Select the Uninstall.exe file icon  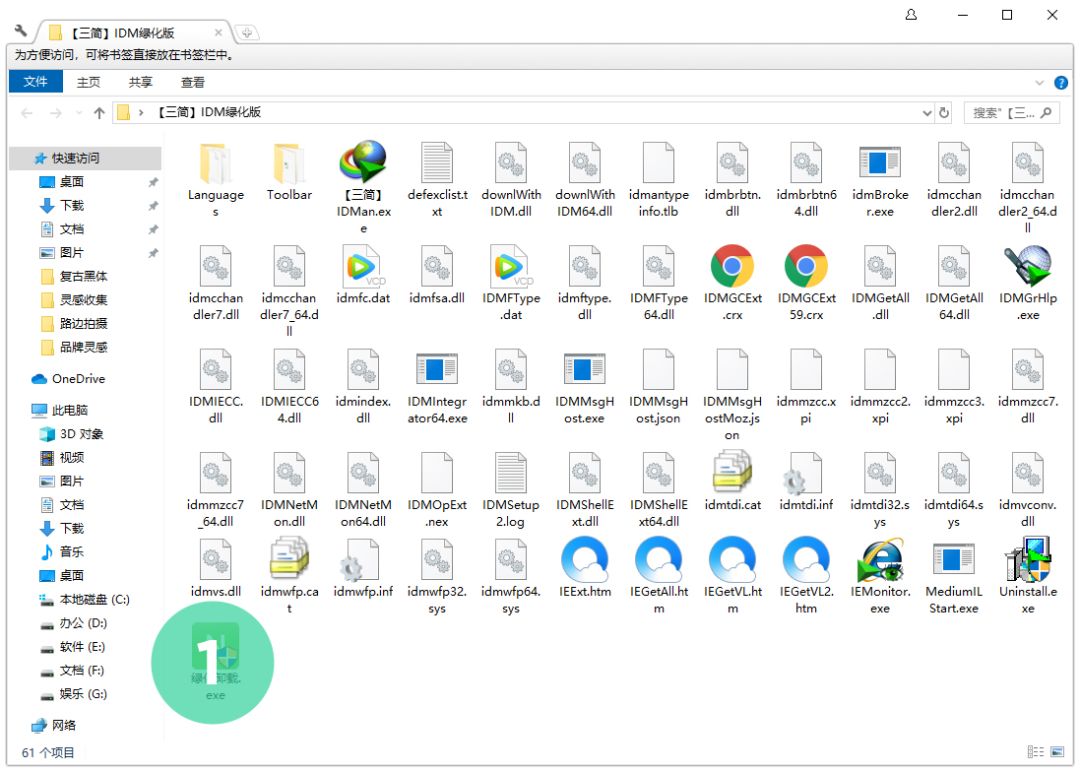coord(1027,561)
